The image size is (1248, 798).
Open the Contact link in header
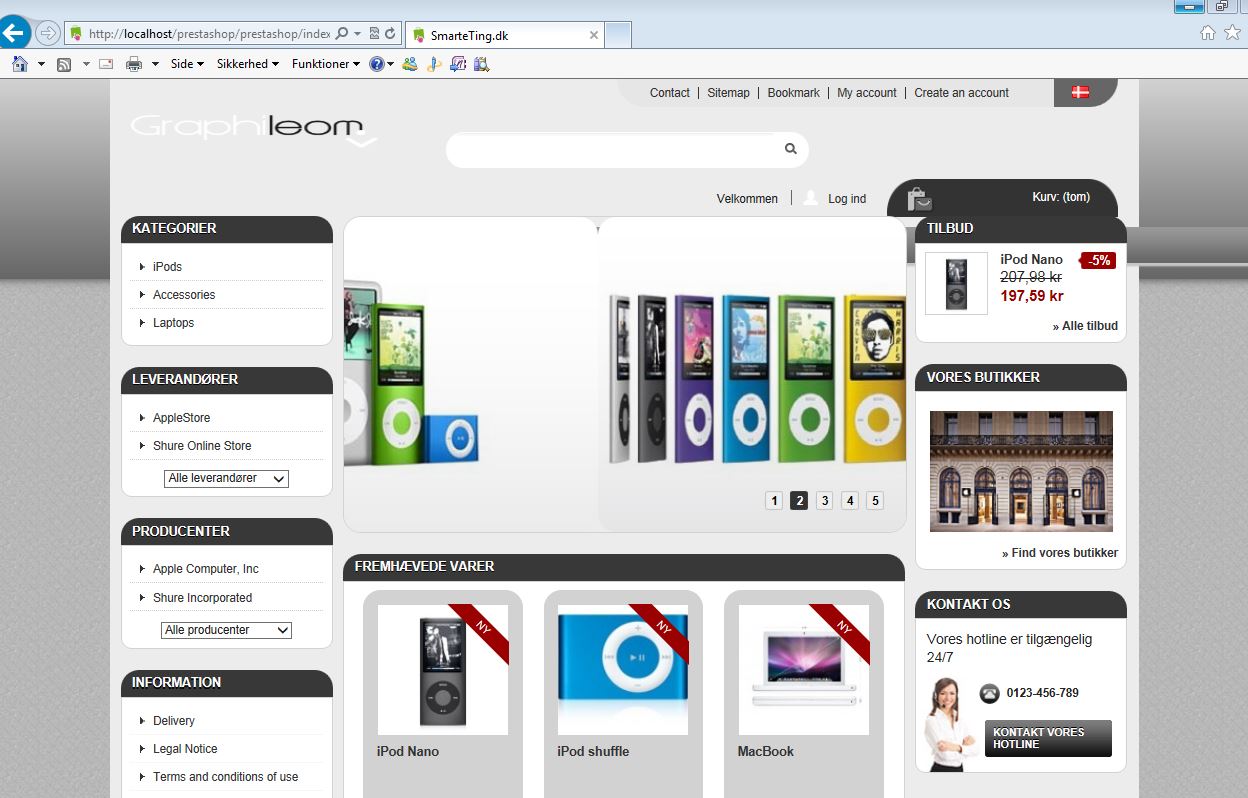pos(669,93)
